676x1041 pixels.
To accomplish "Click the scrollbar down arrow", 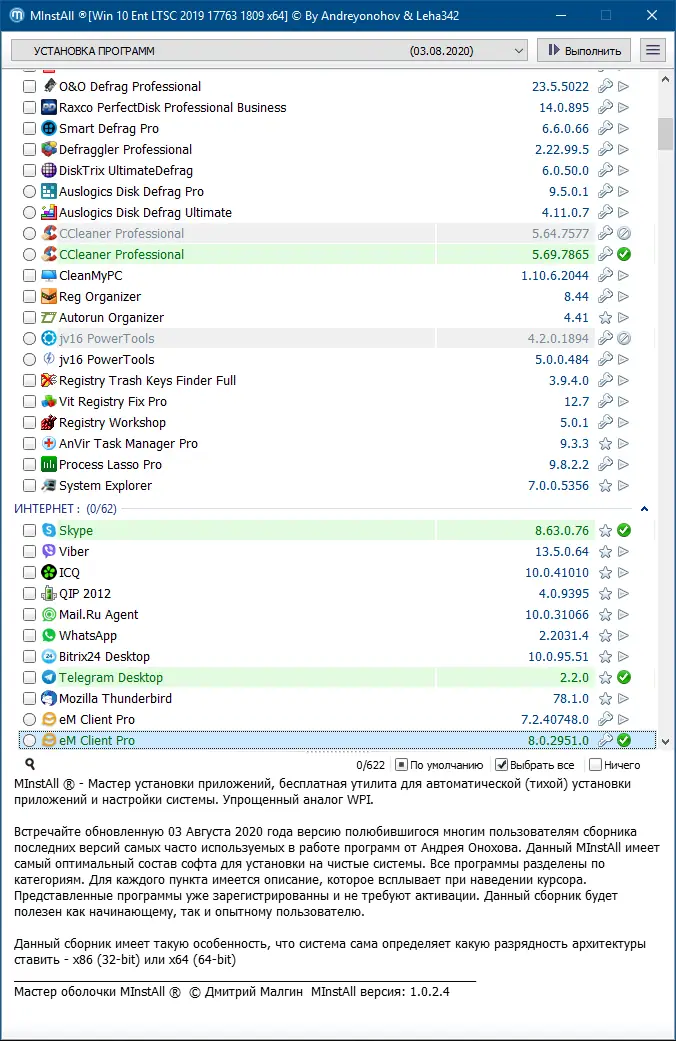I will coord(665,742).
